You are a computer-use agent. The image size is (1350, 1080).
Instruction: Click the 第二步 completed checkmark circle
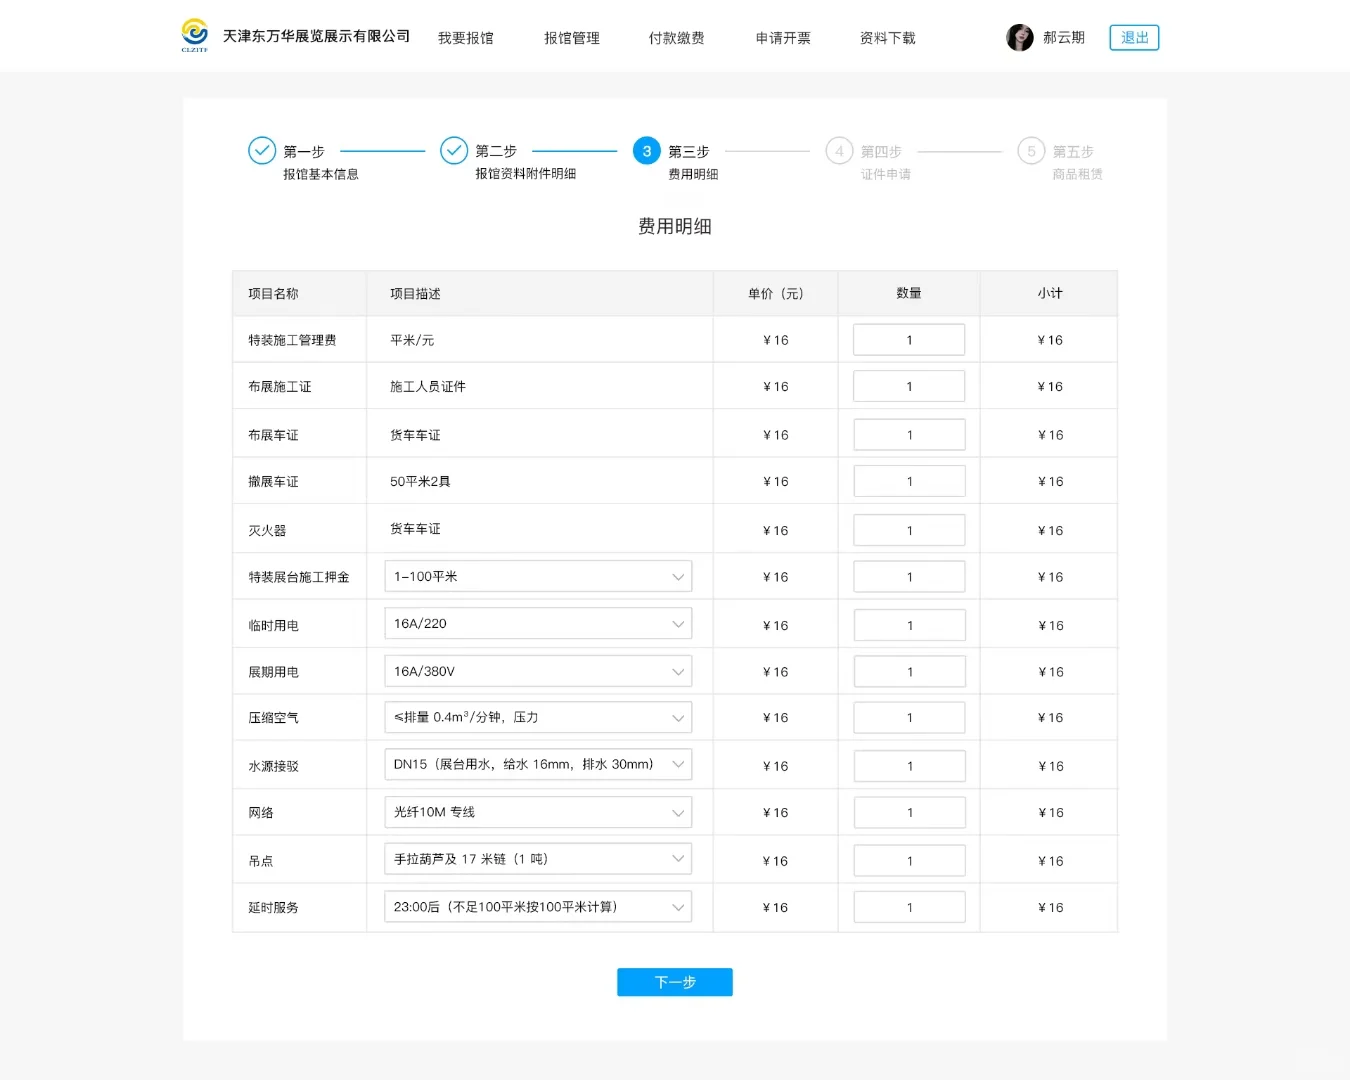point(454,150)
